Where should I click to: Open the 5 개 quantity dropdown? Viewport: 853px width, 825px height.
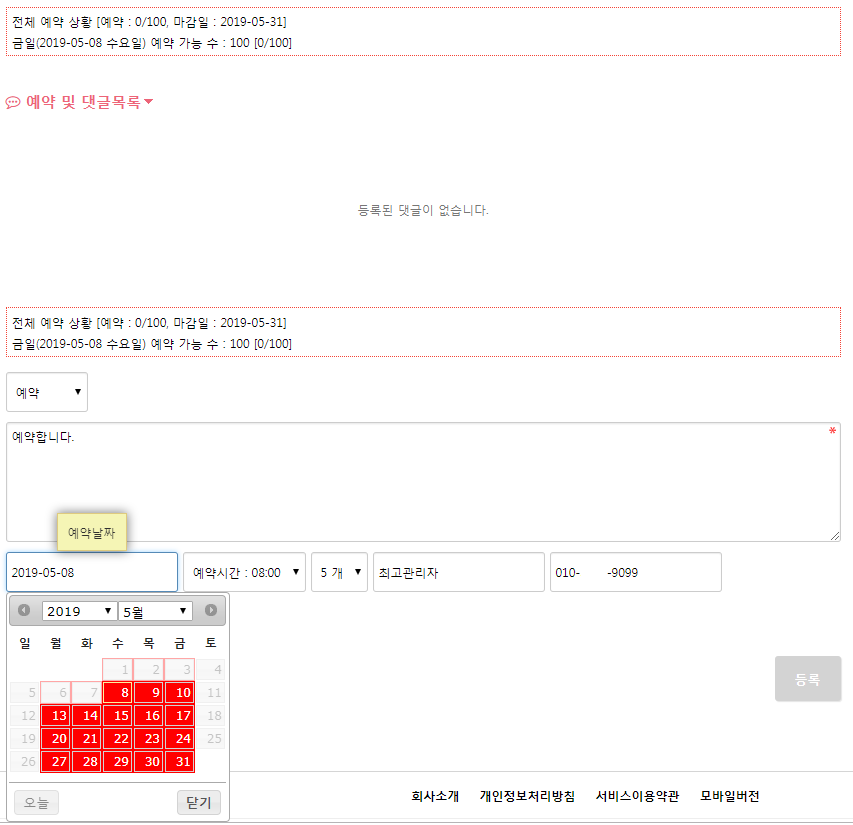click(x=339, y=573)
